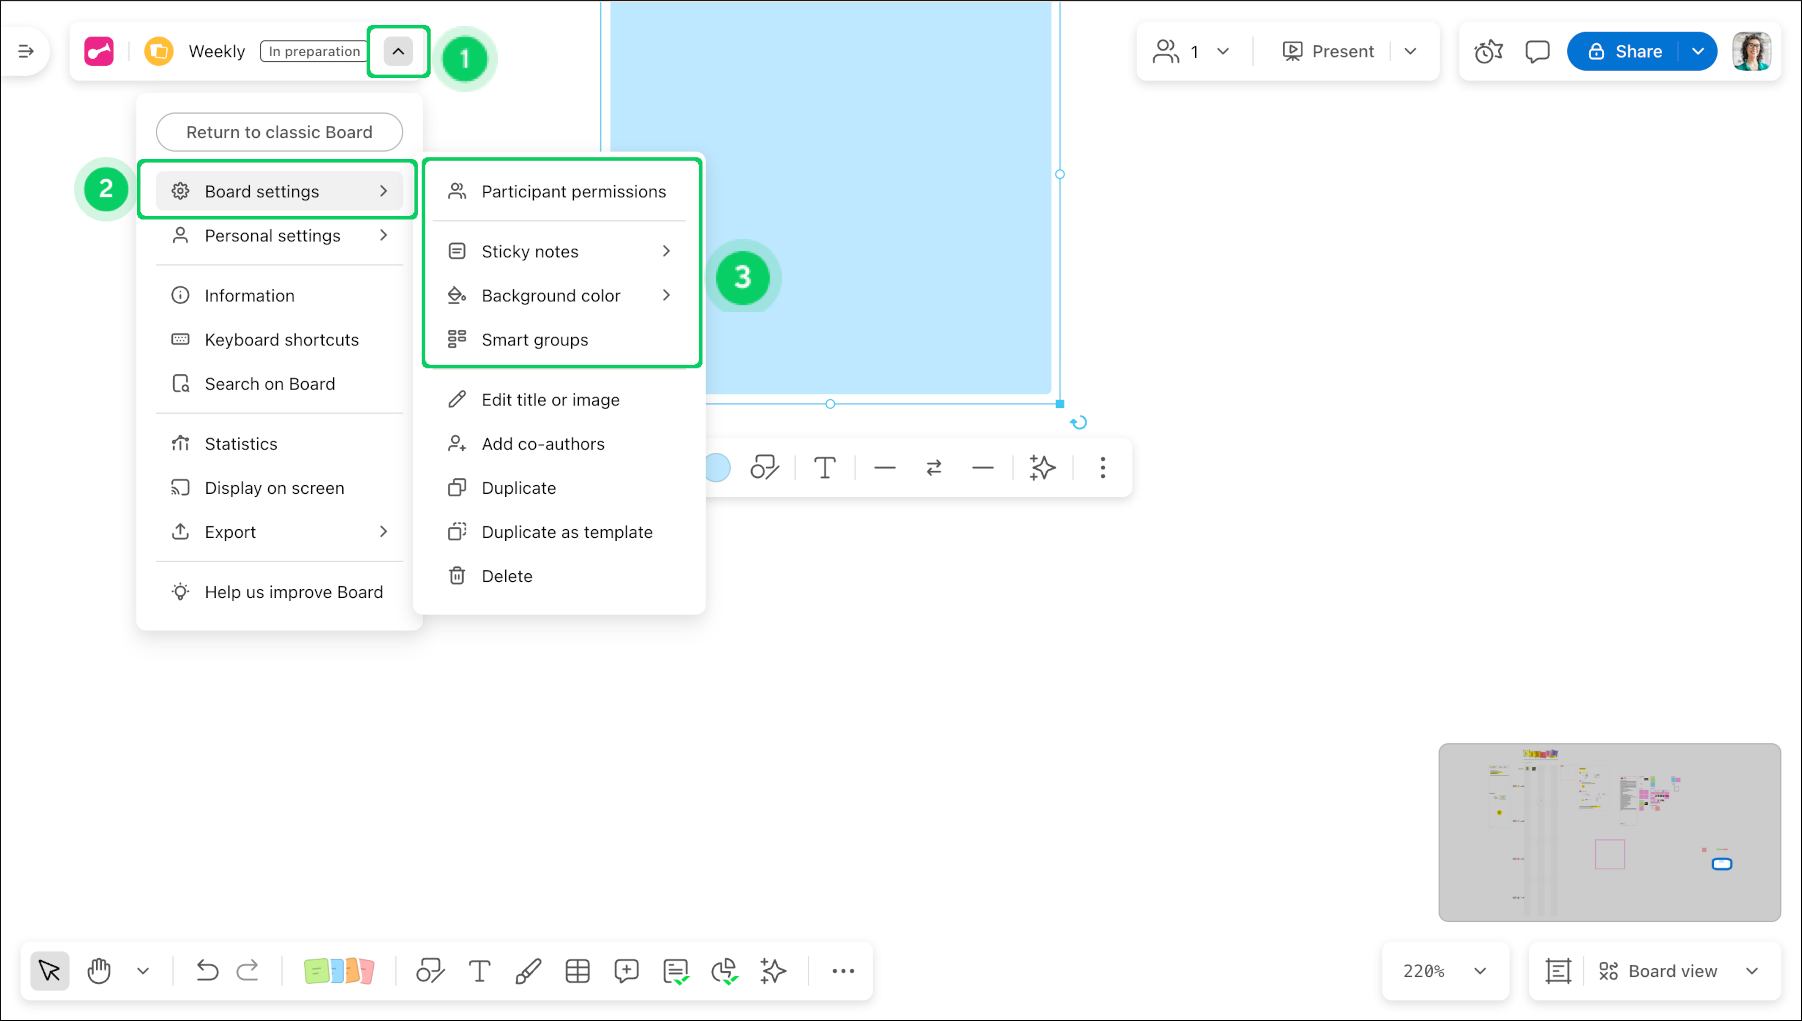The image size is (1802, 1021).
Task: Choose Smart groups from submenu
Action: [x=535, y=340]
